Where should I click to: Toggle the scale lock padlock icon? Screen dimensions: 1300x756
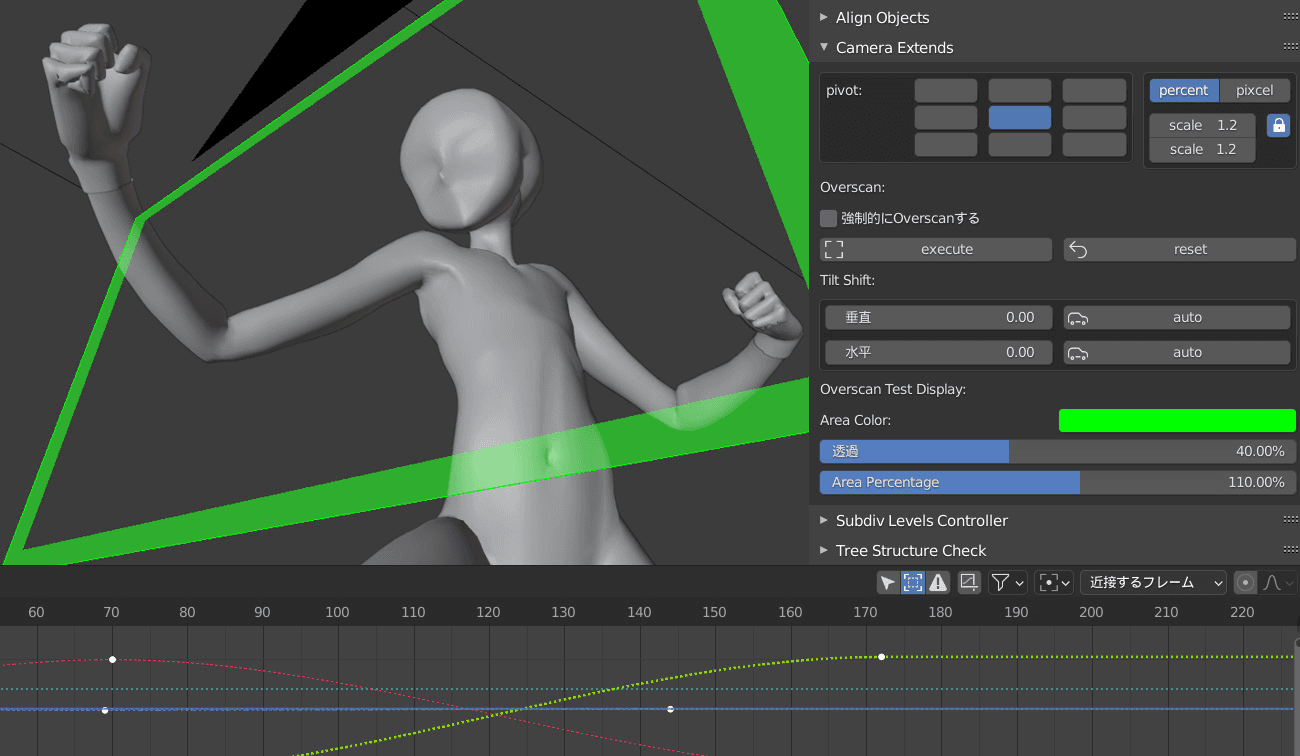(x=1277, y=125)
